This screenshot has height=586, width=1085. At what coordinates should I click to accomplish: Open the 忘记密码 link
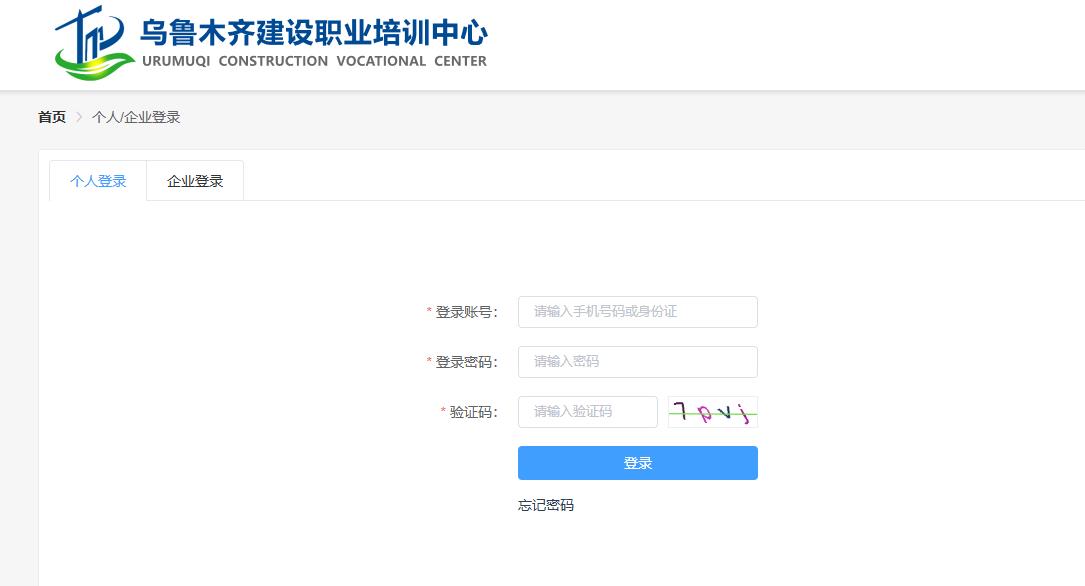pyautogui.click(x=546, y=505)
